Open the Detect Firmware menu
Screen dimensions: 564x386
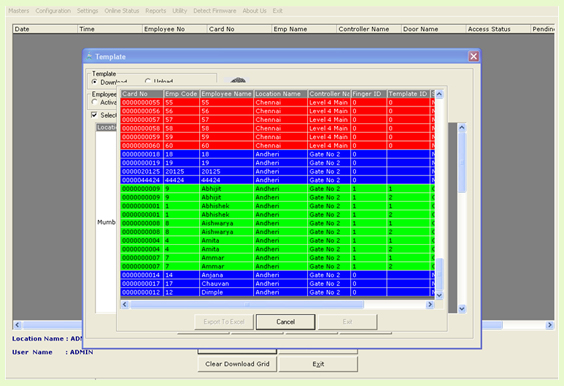[215, 11]
